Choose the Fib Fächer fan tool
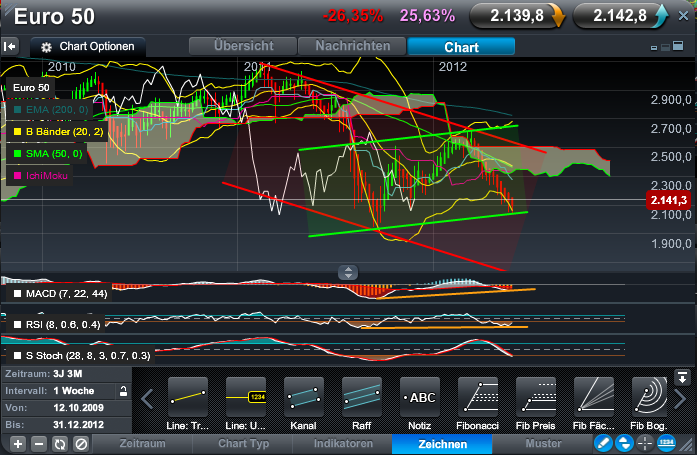This screenshot has width=697, height=455. click(594, 397)
